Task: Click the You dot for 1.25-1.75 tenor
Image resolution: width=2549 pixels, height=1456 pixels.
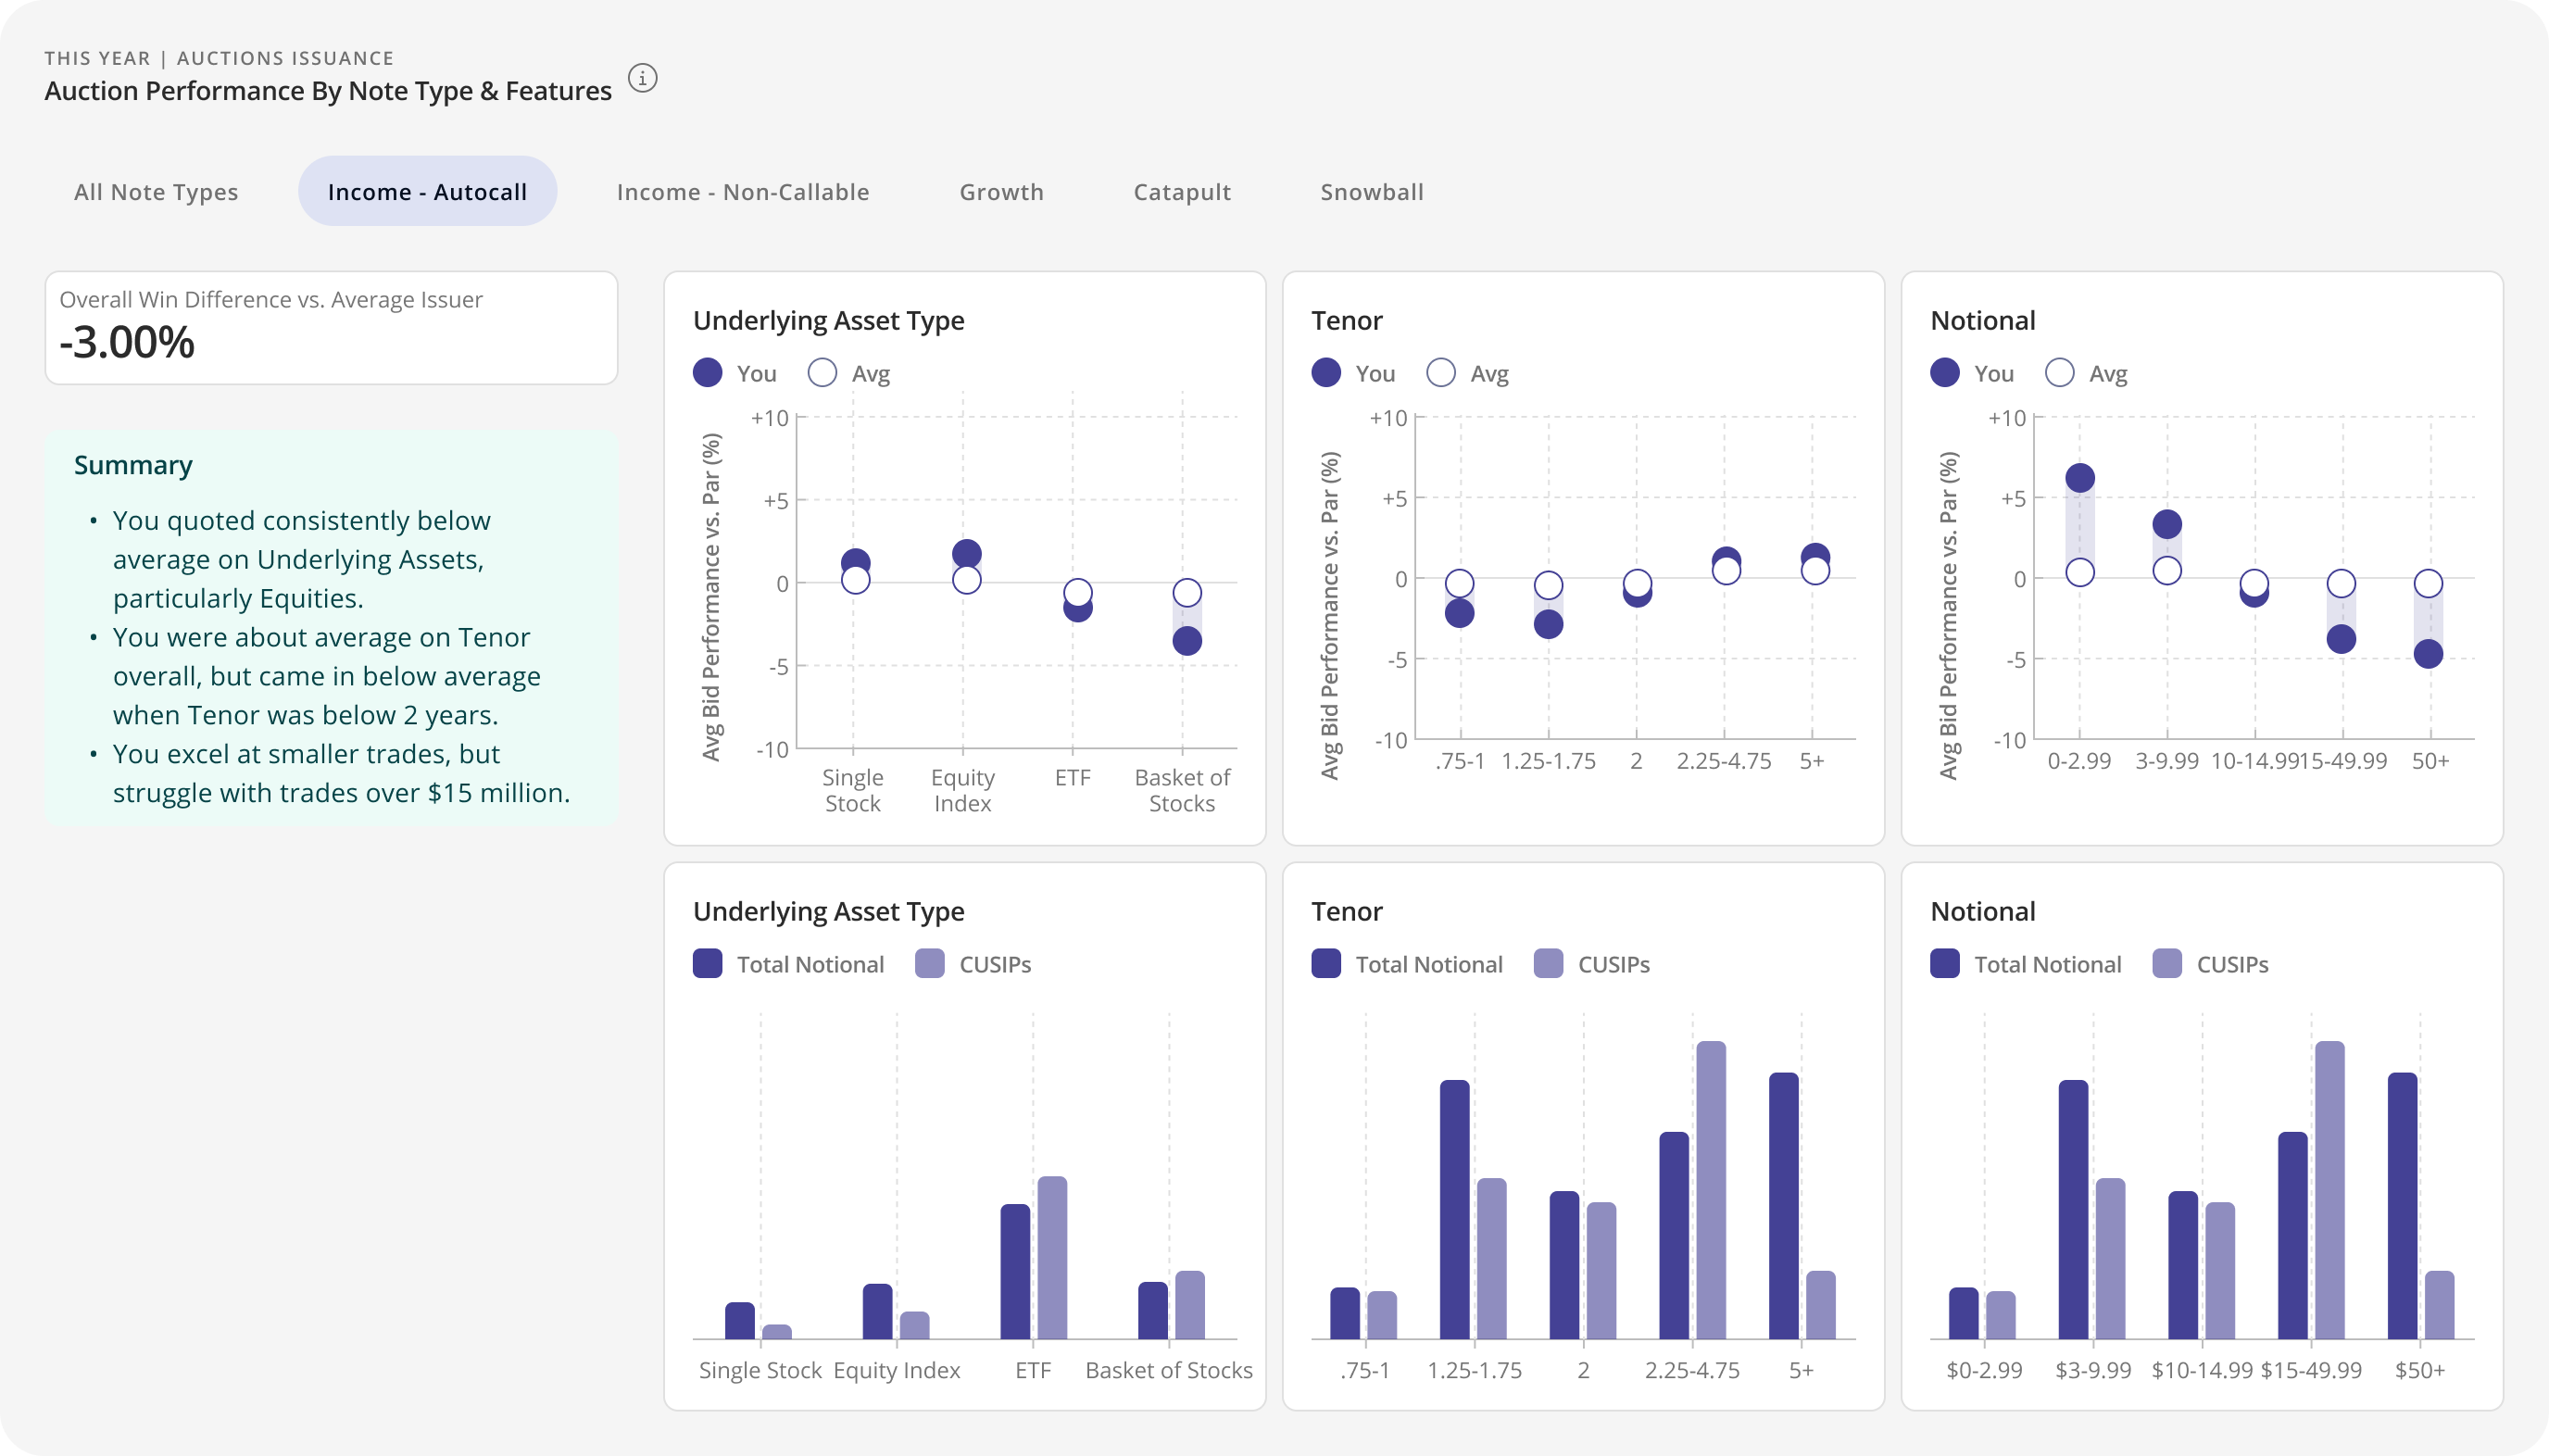Action: point(1548,625)
